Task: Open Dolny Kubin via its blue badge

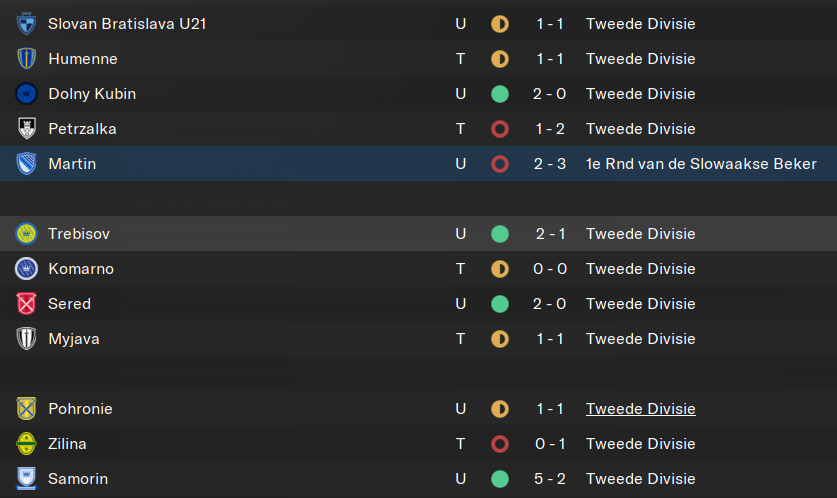Action: [26, 94]
